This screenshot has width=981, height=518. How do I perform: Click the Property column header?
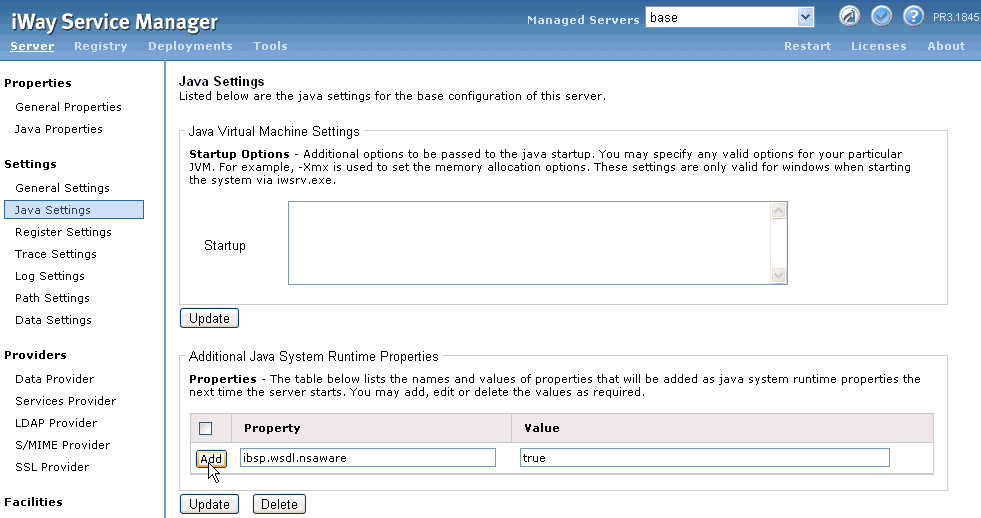[272, 428]
